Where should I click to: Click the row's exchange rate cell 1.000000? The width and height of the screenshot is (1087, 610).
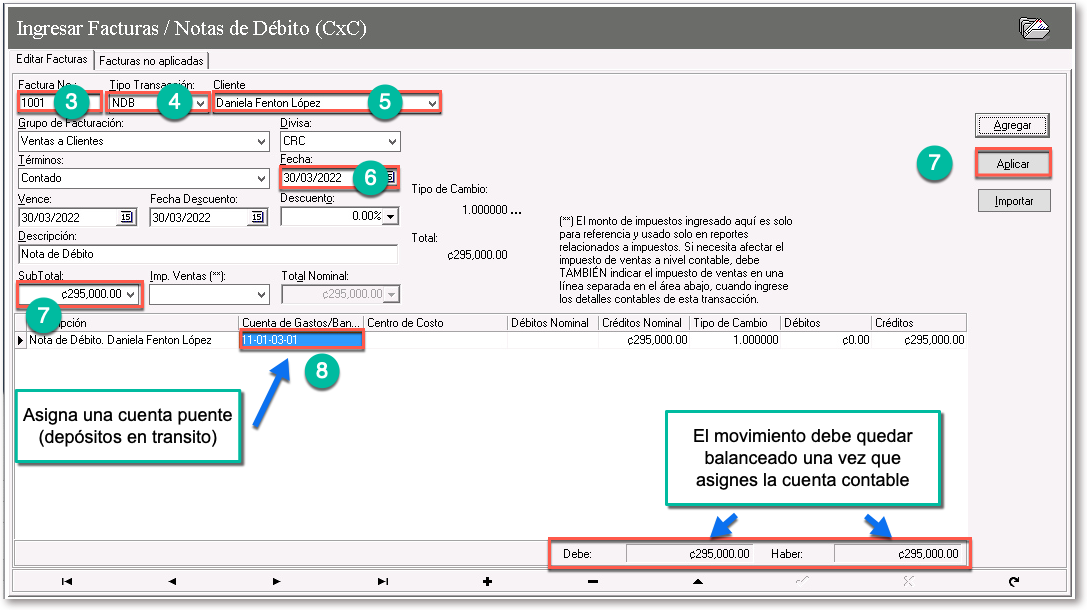[735, 340]
